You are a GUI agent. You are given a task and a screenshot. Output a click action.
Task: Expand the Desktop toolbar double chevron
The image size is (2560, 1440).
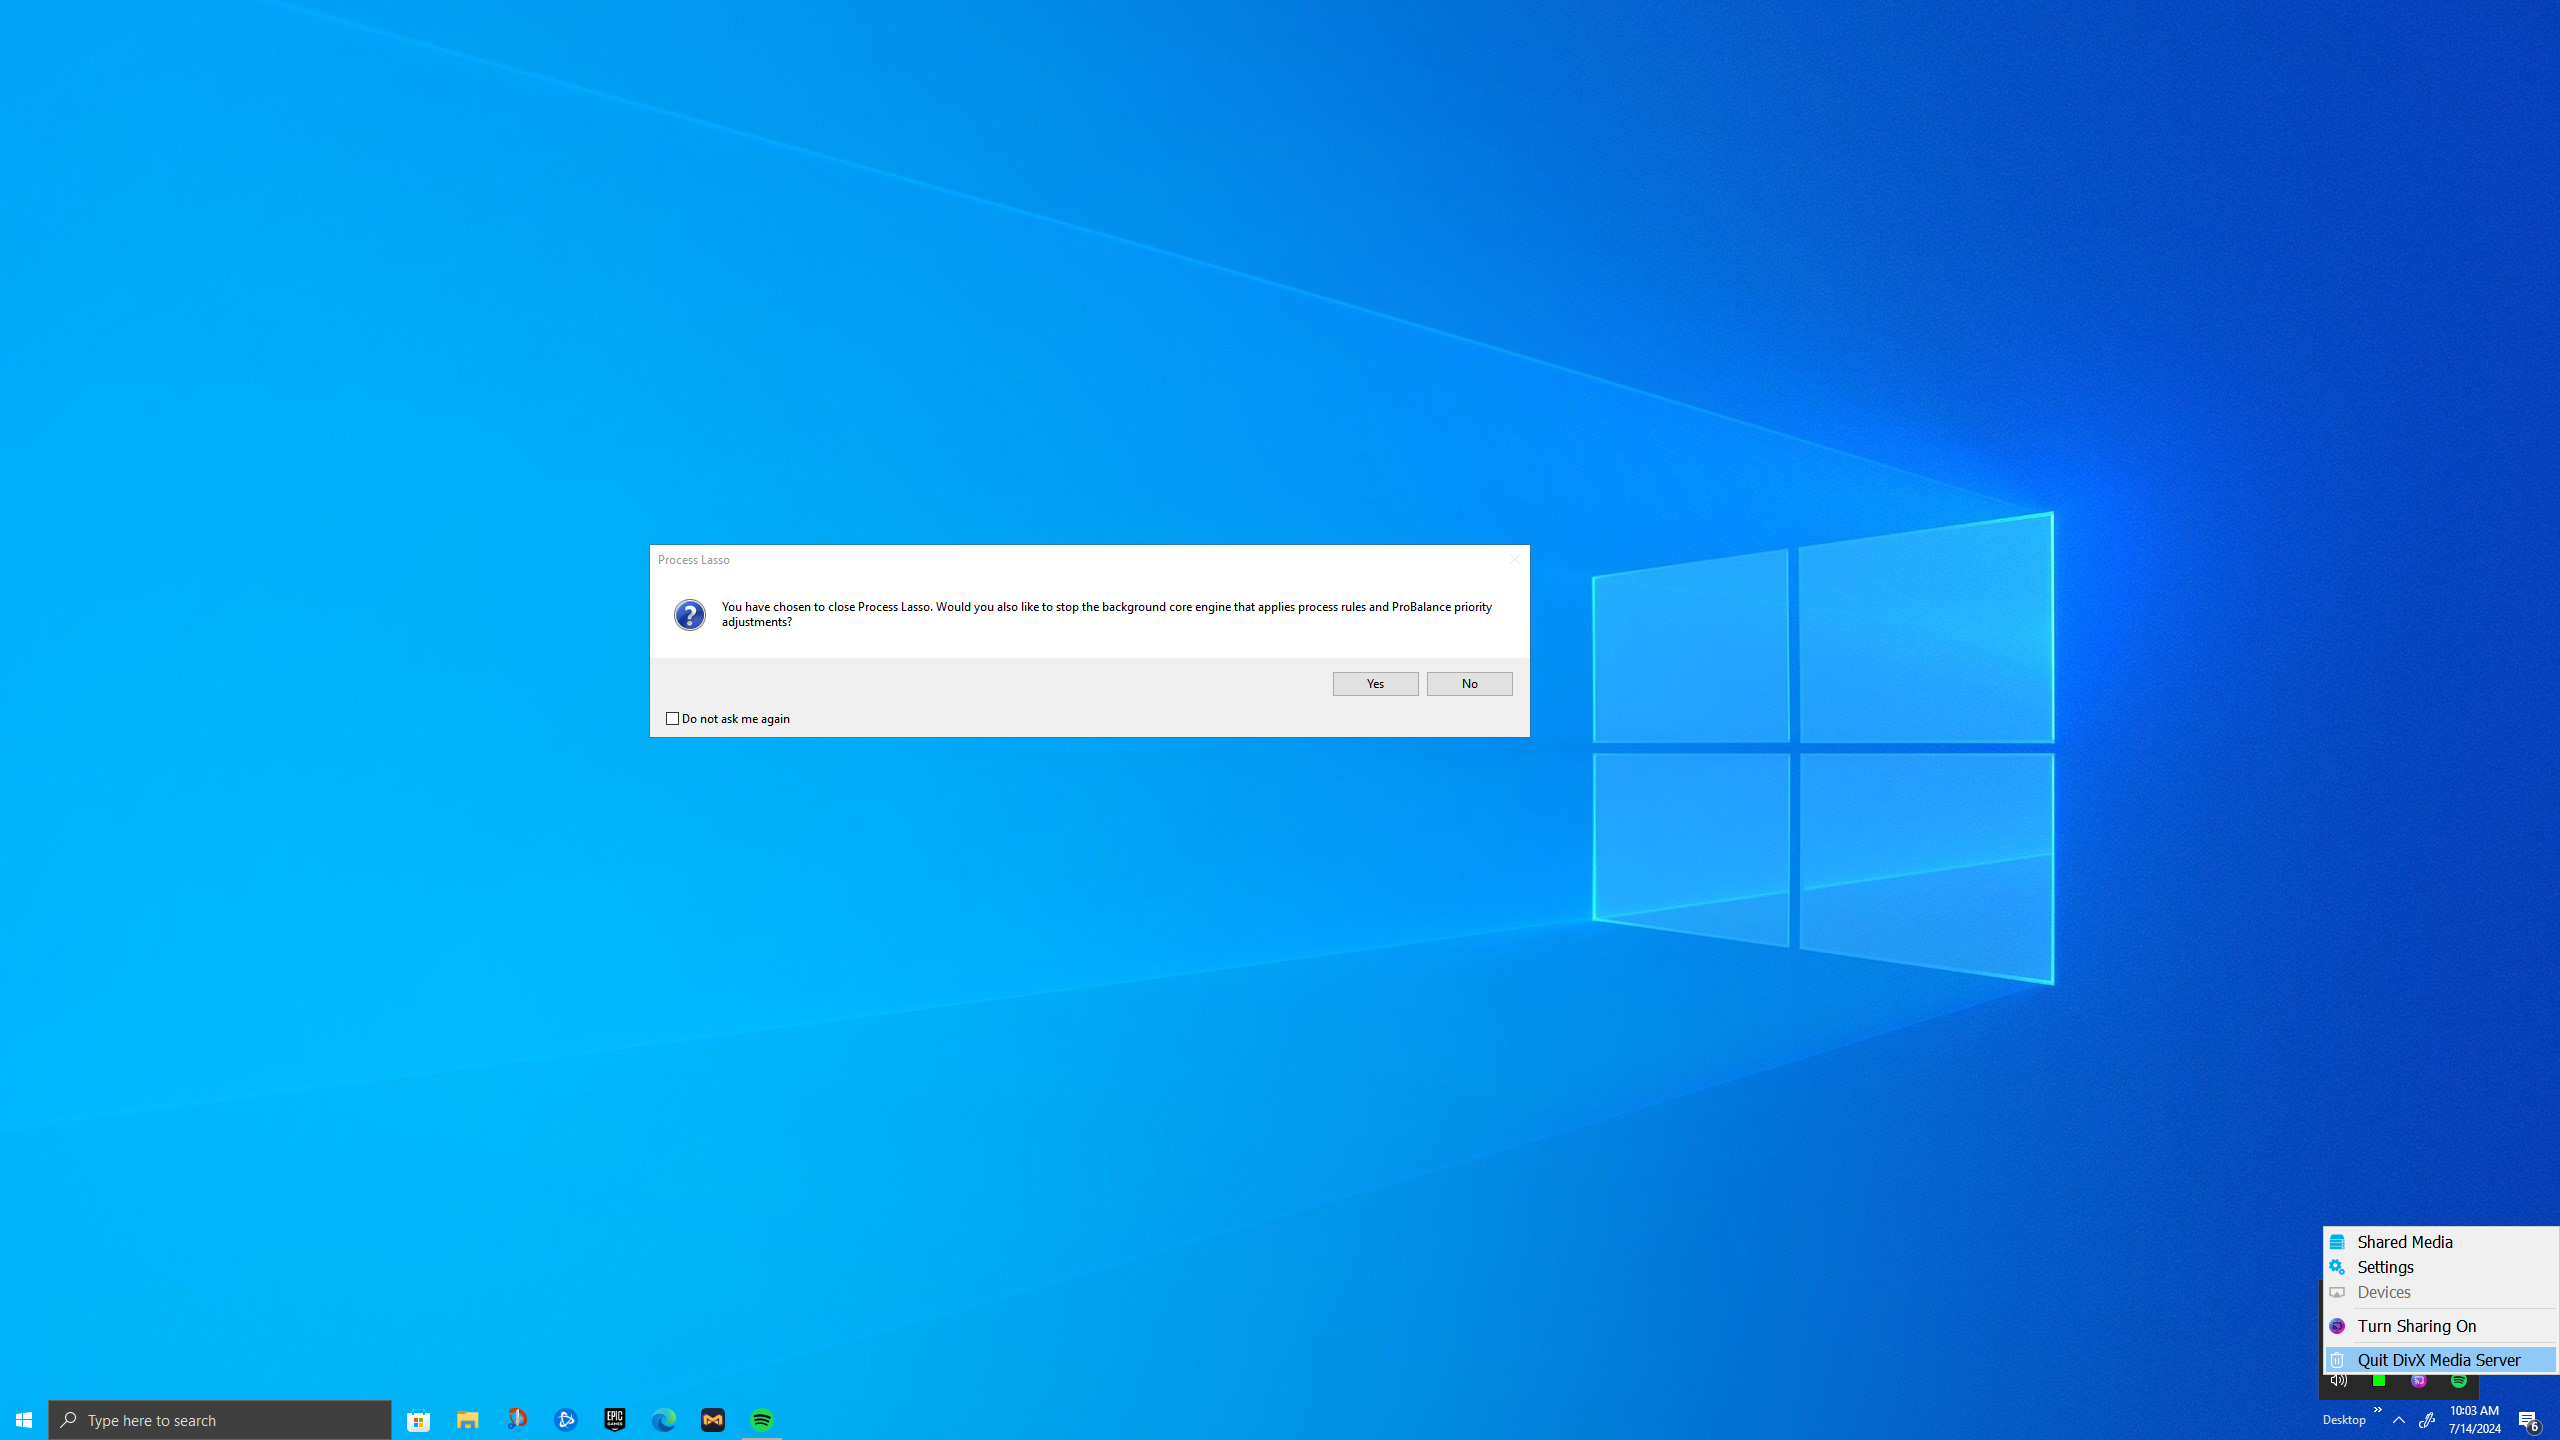2377,1410
